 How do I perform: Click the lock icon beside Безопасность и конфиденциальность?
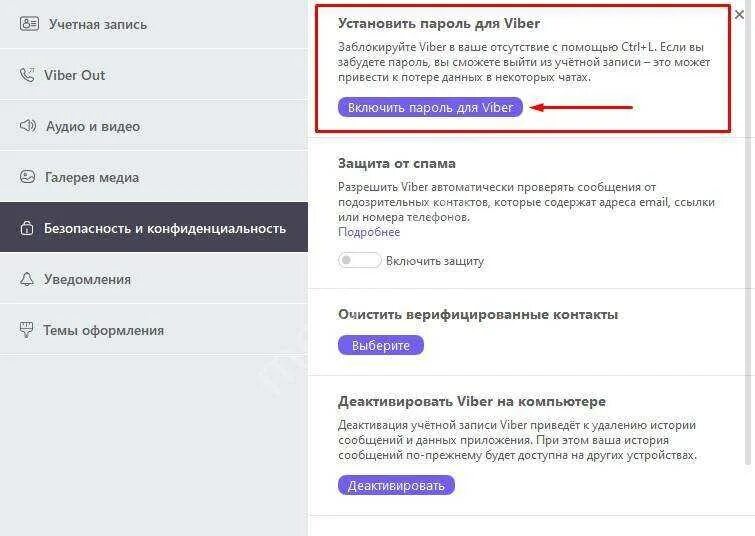point(26,227)
